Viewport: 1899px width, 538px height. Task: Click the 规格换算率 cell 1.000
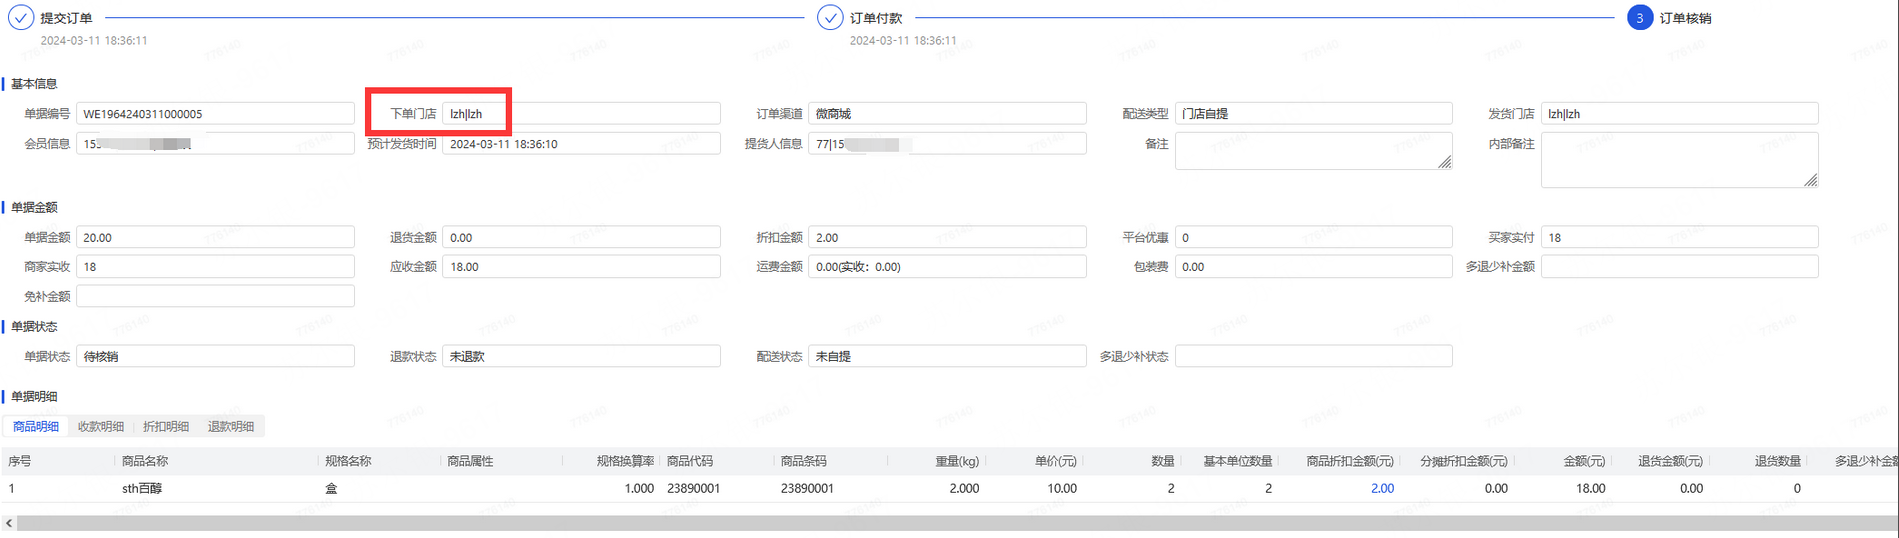click(x=639, y=489)
